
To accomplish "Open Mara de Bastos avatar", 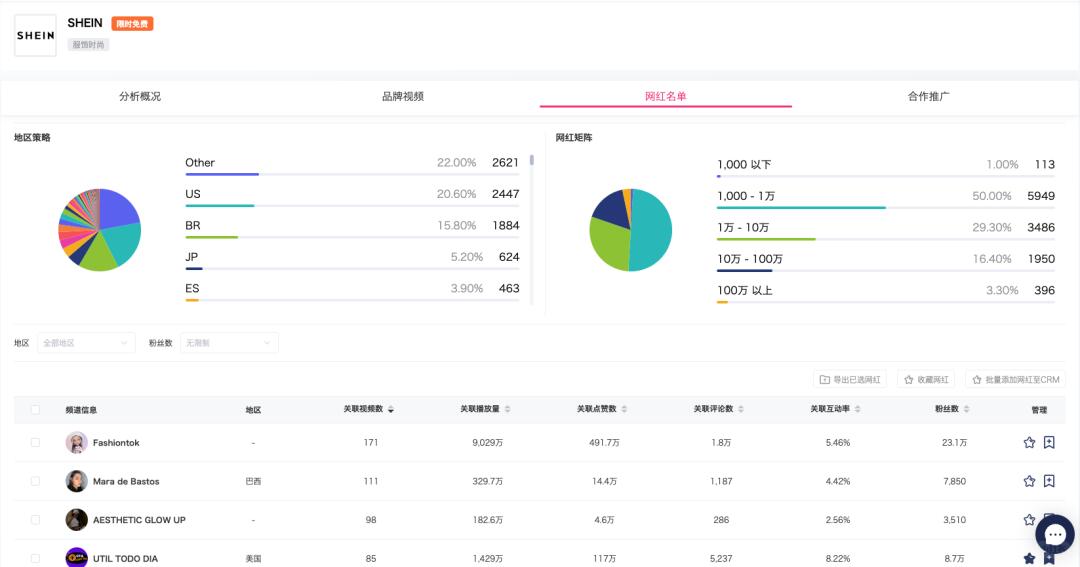I will (76, 481).
